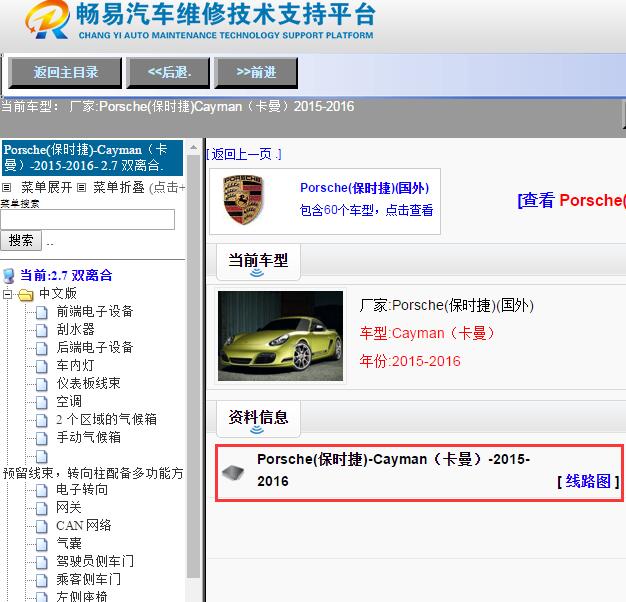Go back with the <<后退 button

[x=168, y=73]
